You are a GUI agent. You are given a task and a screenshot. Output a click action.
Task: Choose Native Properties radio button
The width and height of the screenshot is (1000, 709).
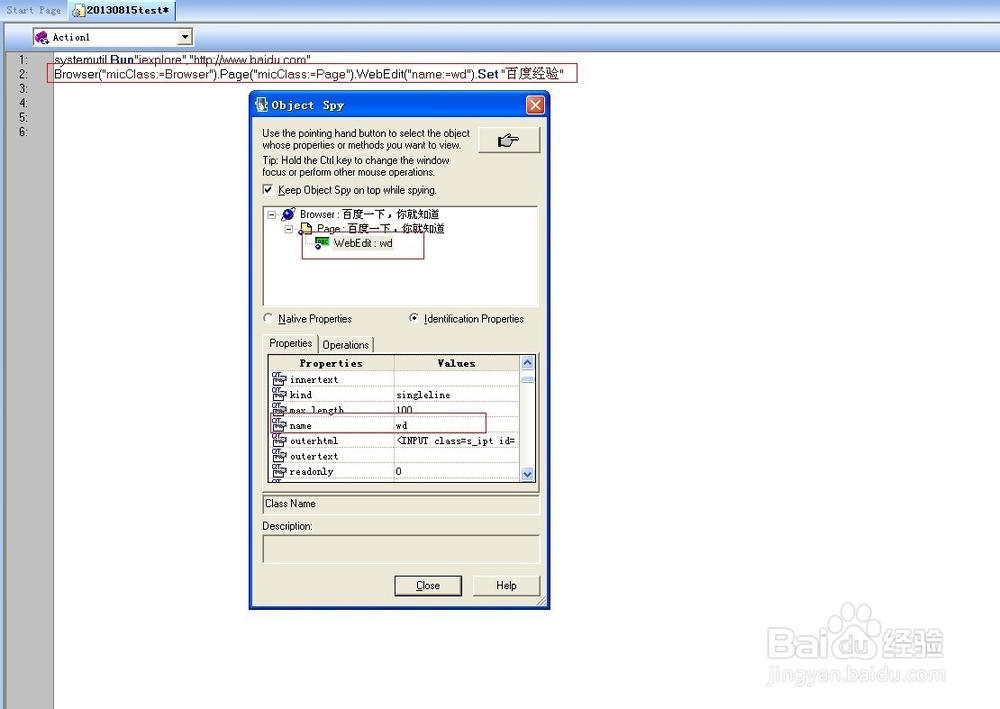pyautogui.click(x=268, y=318)
